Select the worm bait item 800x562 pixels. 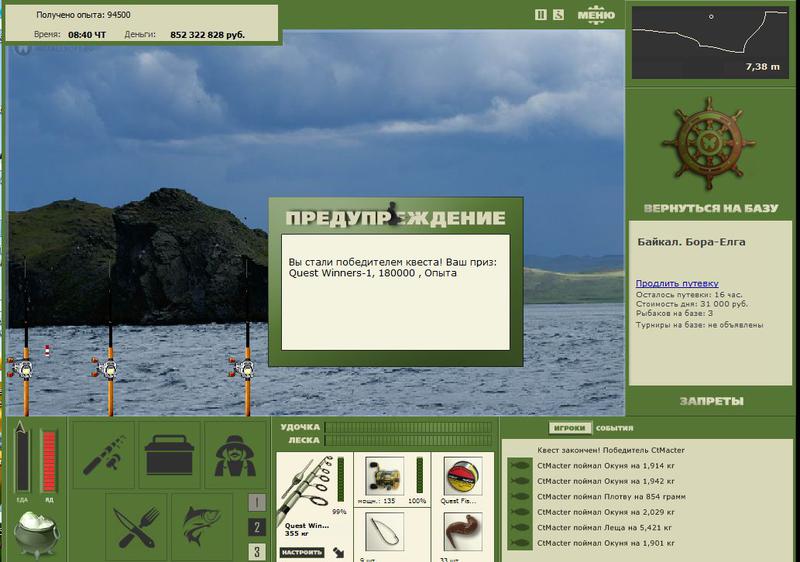[463, 532]
